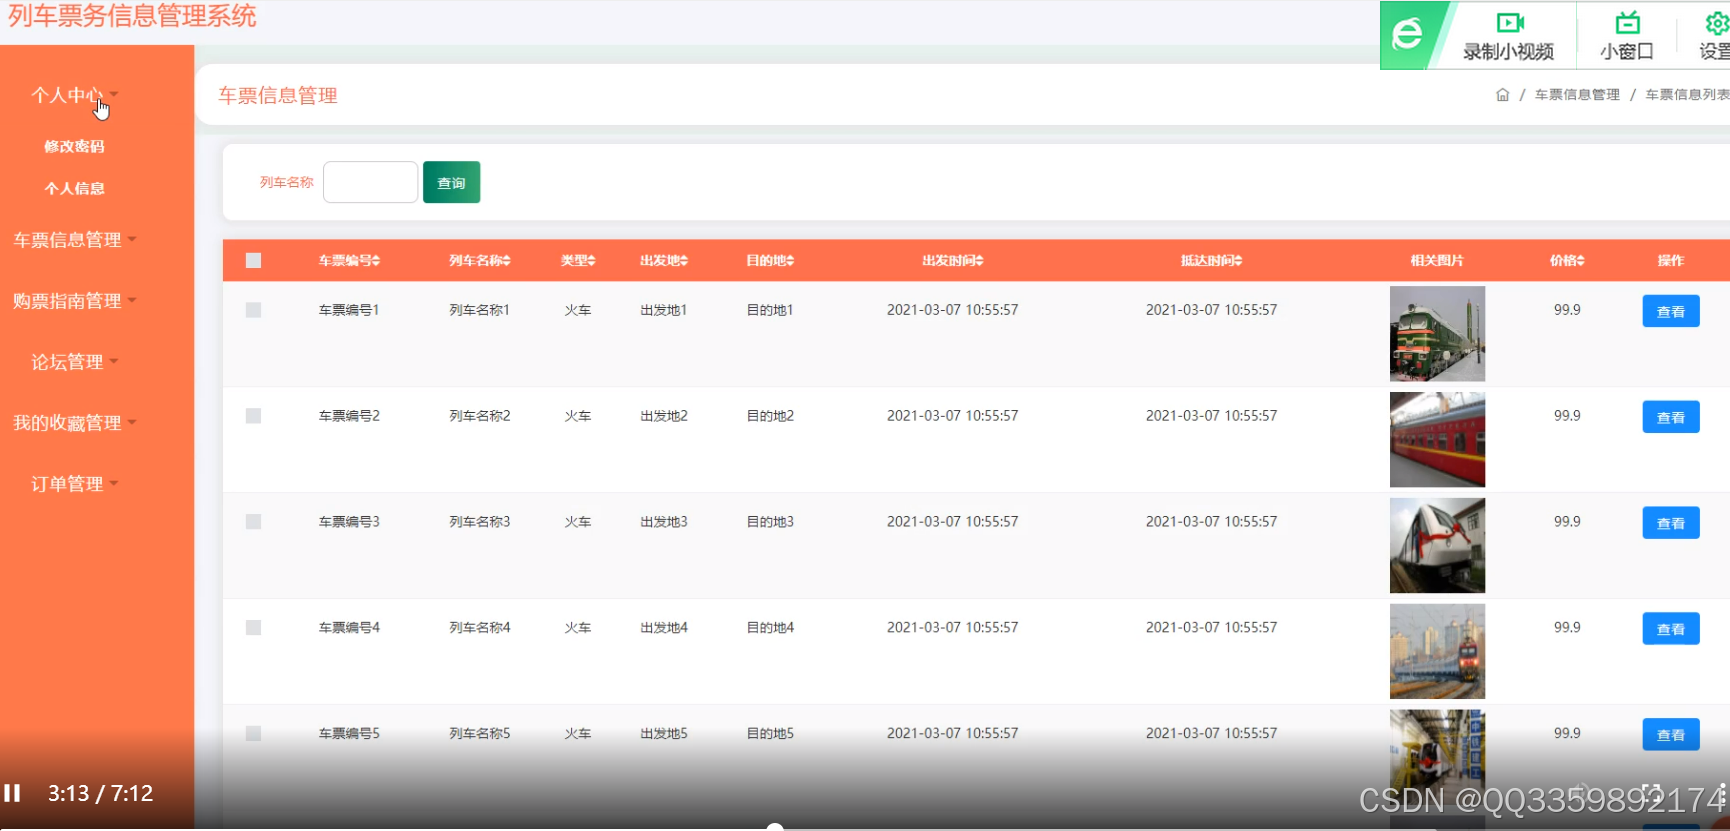Select the 车票编号4 cell
The image size is (1730, 831).
click(349, 628)
